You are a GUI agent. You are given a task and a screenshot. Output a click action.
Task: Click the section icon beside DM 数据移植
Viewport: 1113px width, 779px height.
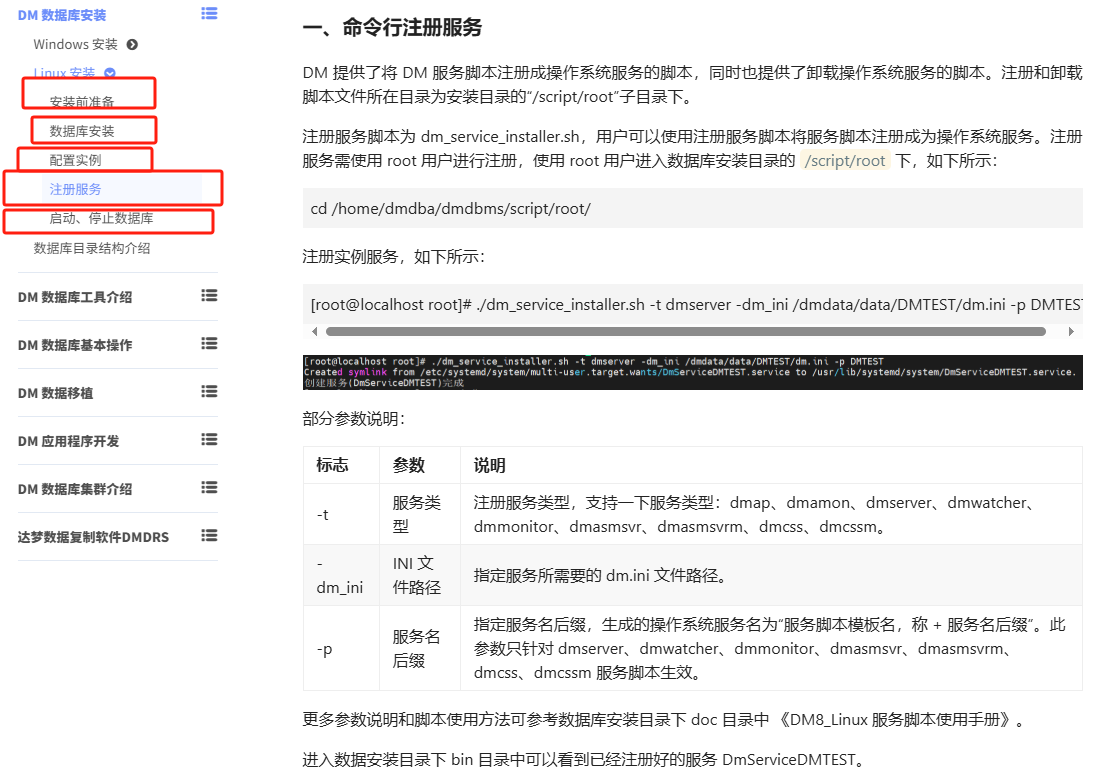[x=209, y=393]
